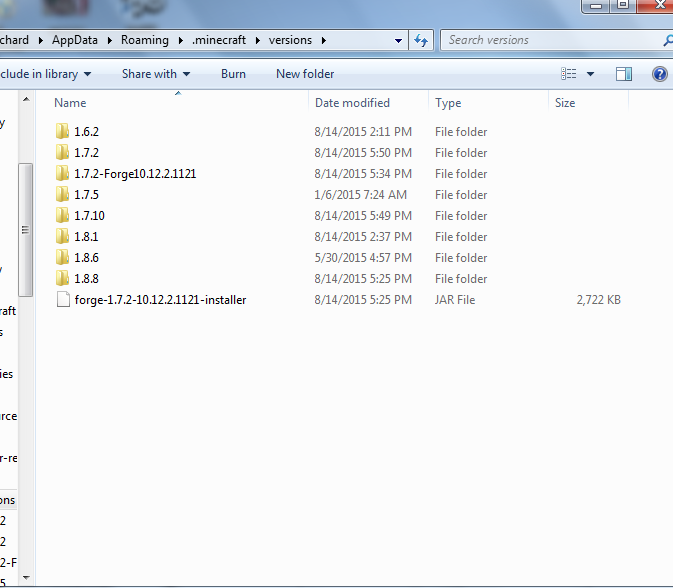Open the address bar history dropdown
This screenshot has width=673, height=588.
click(x=398, y=41)
